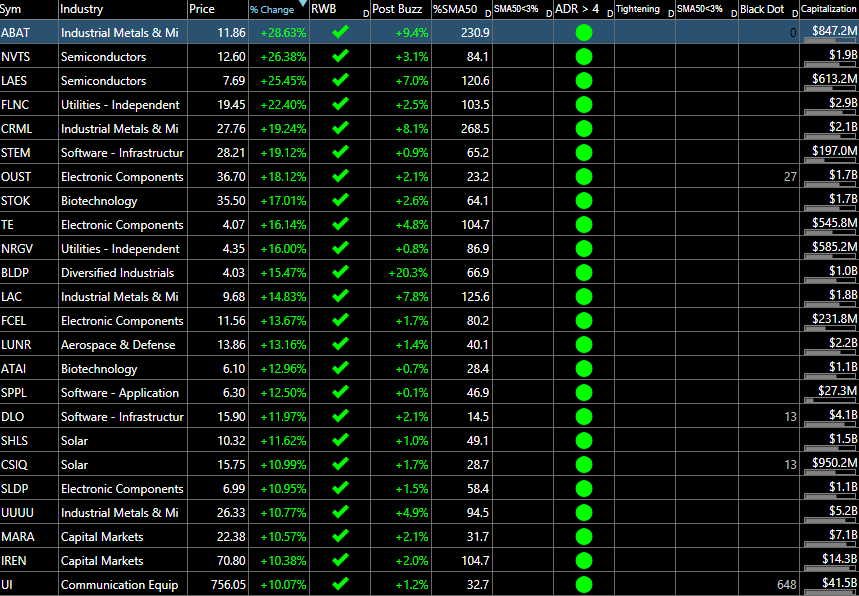Click the Post Buzz column header
The height and width of the screenshot is (596, 859).
point(401,9)
